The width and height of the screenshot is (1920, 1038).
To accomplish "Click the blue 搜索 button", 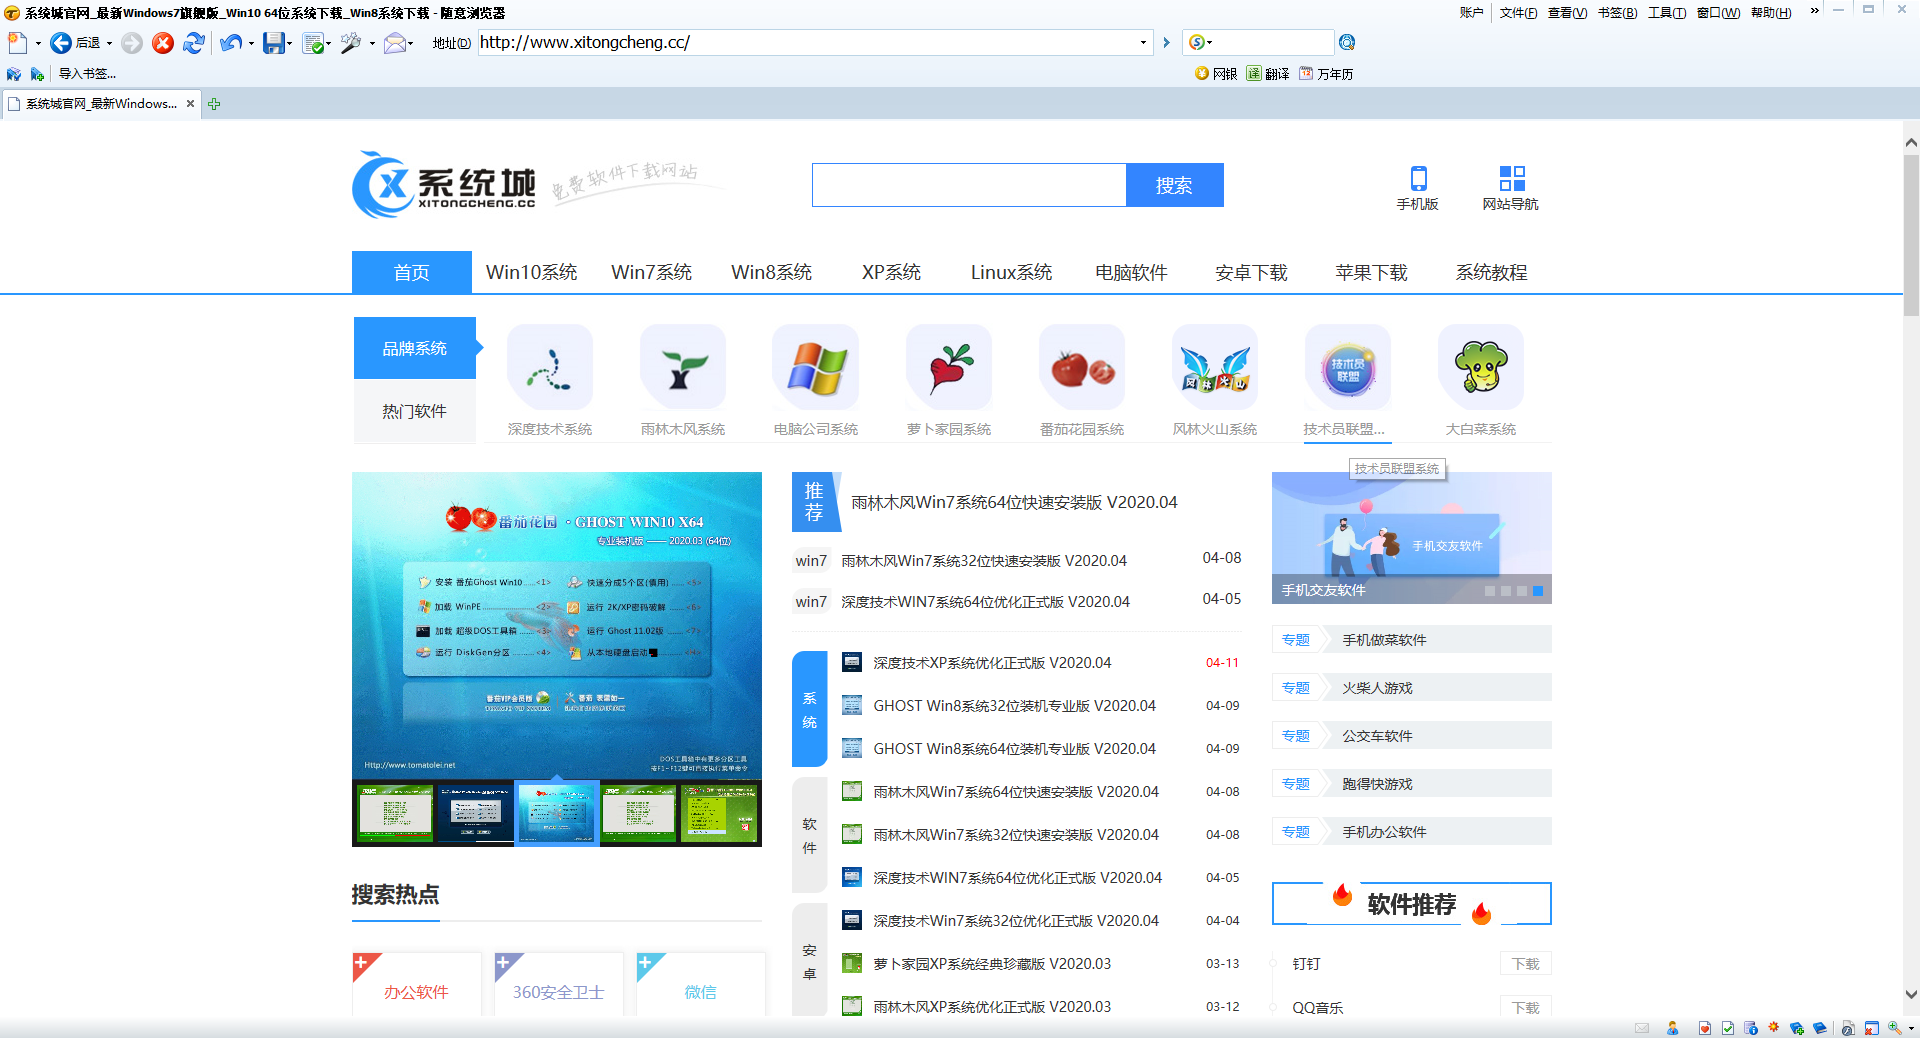I will [x=1174, y=185].
